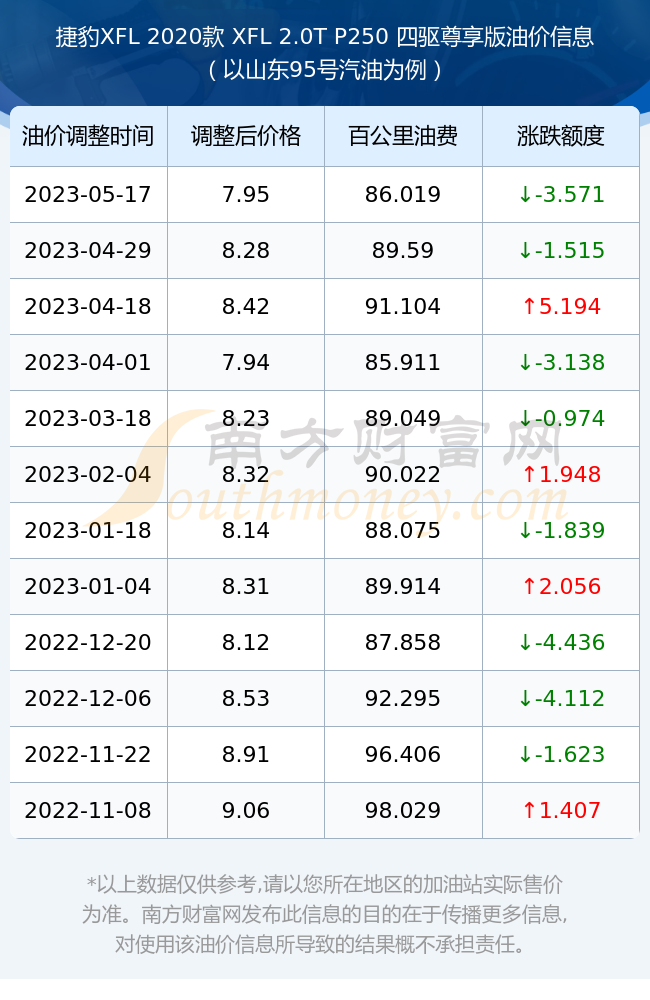
Task: Click the 油价调整时间 column header
Action: (x=88, y=136)
